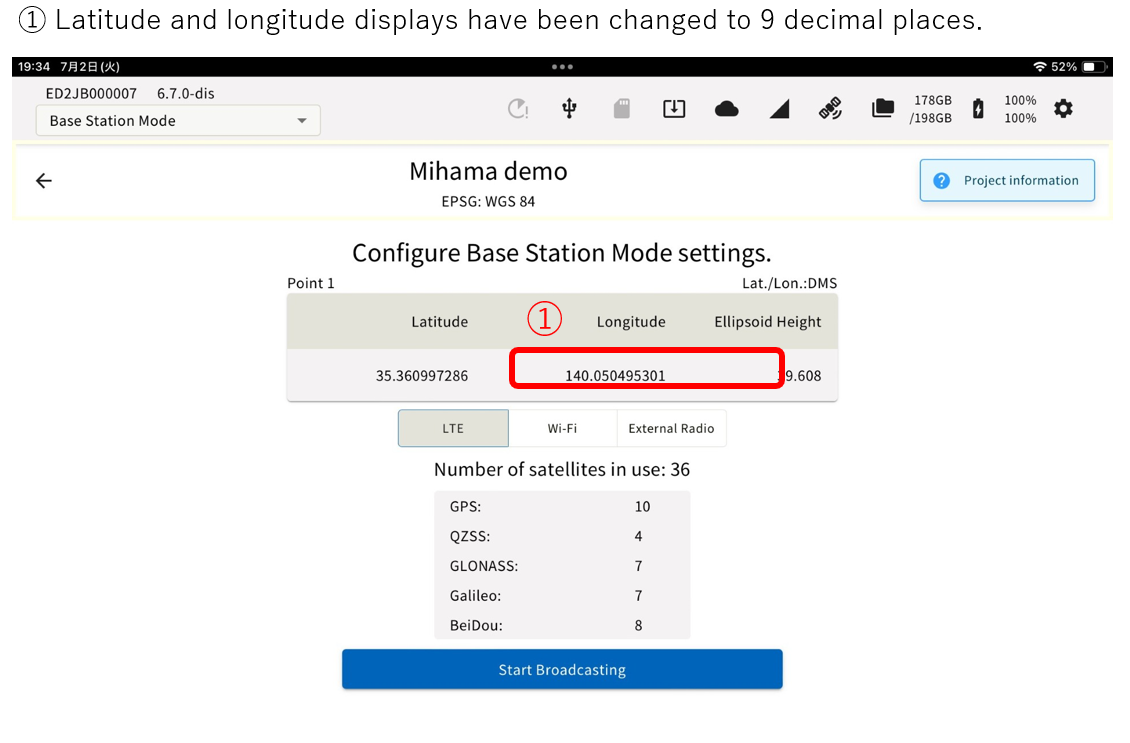
Task: Tap the QZSS satellite count row
Action: pyautogui.click(x=562, y=536)
